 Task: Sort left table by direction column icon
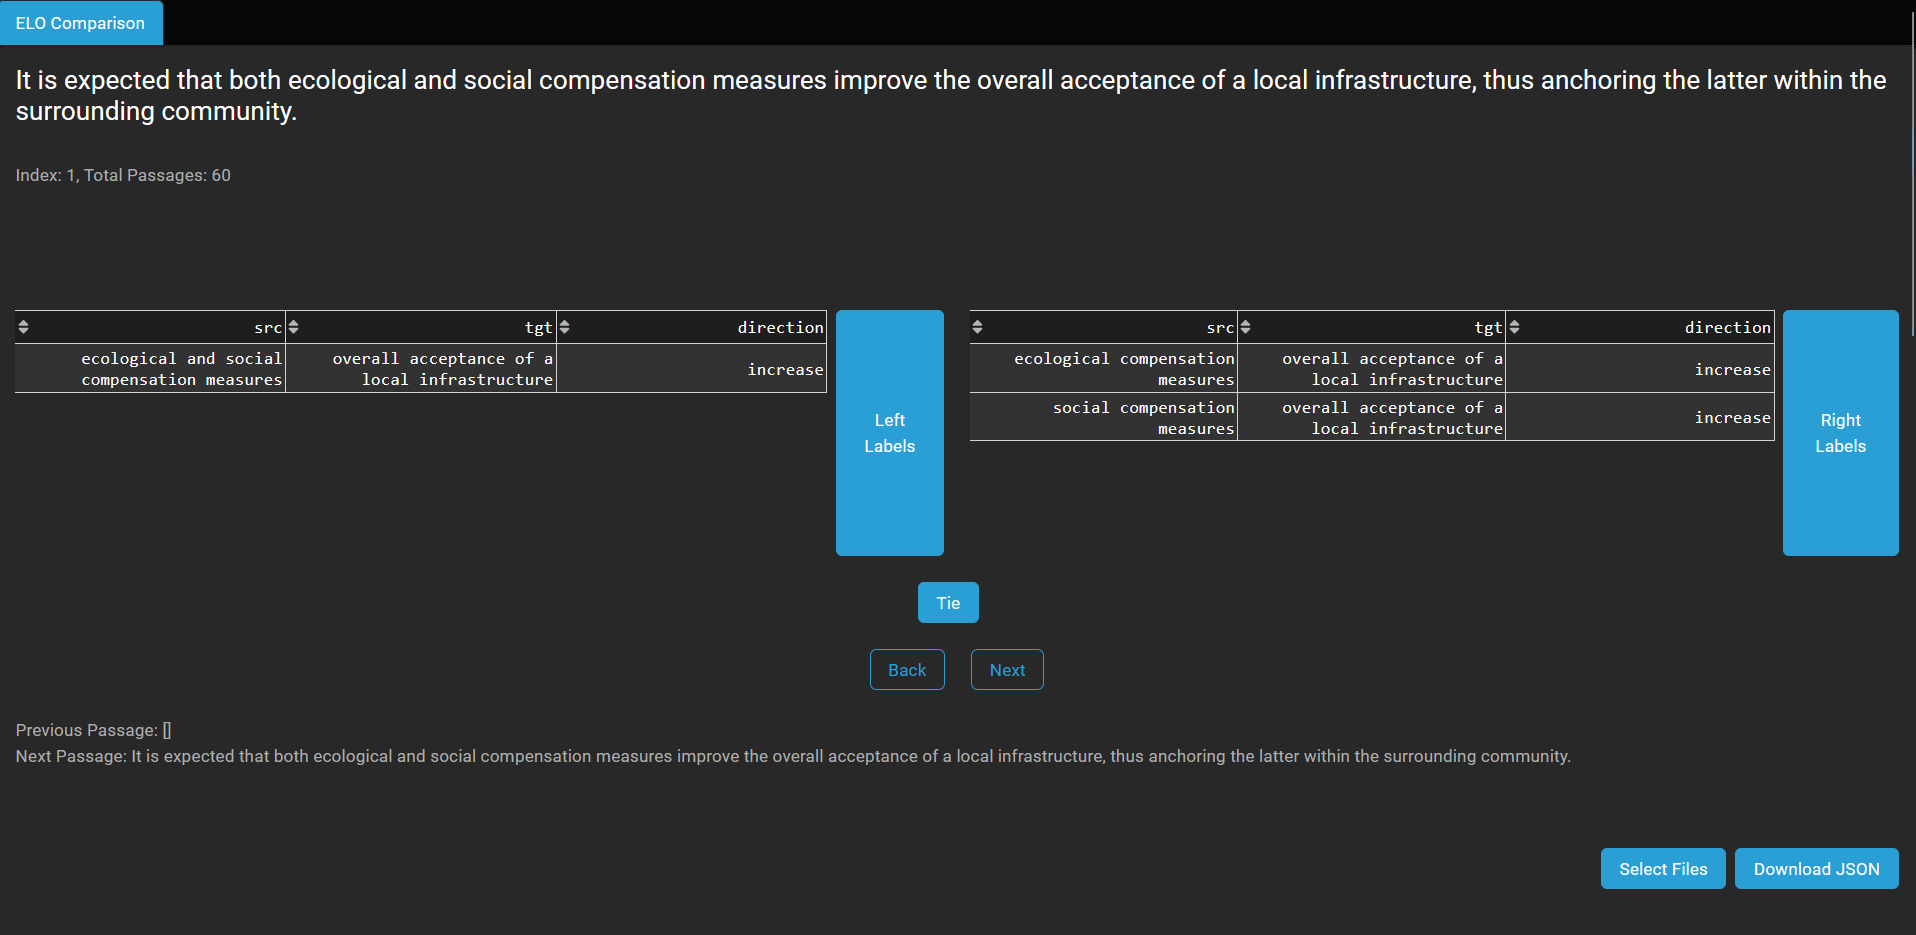tap(564, 327)
